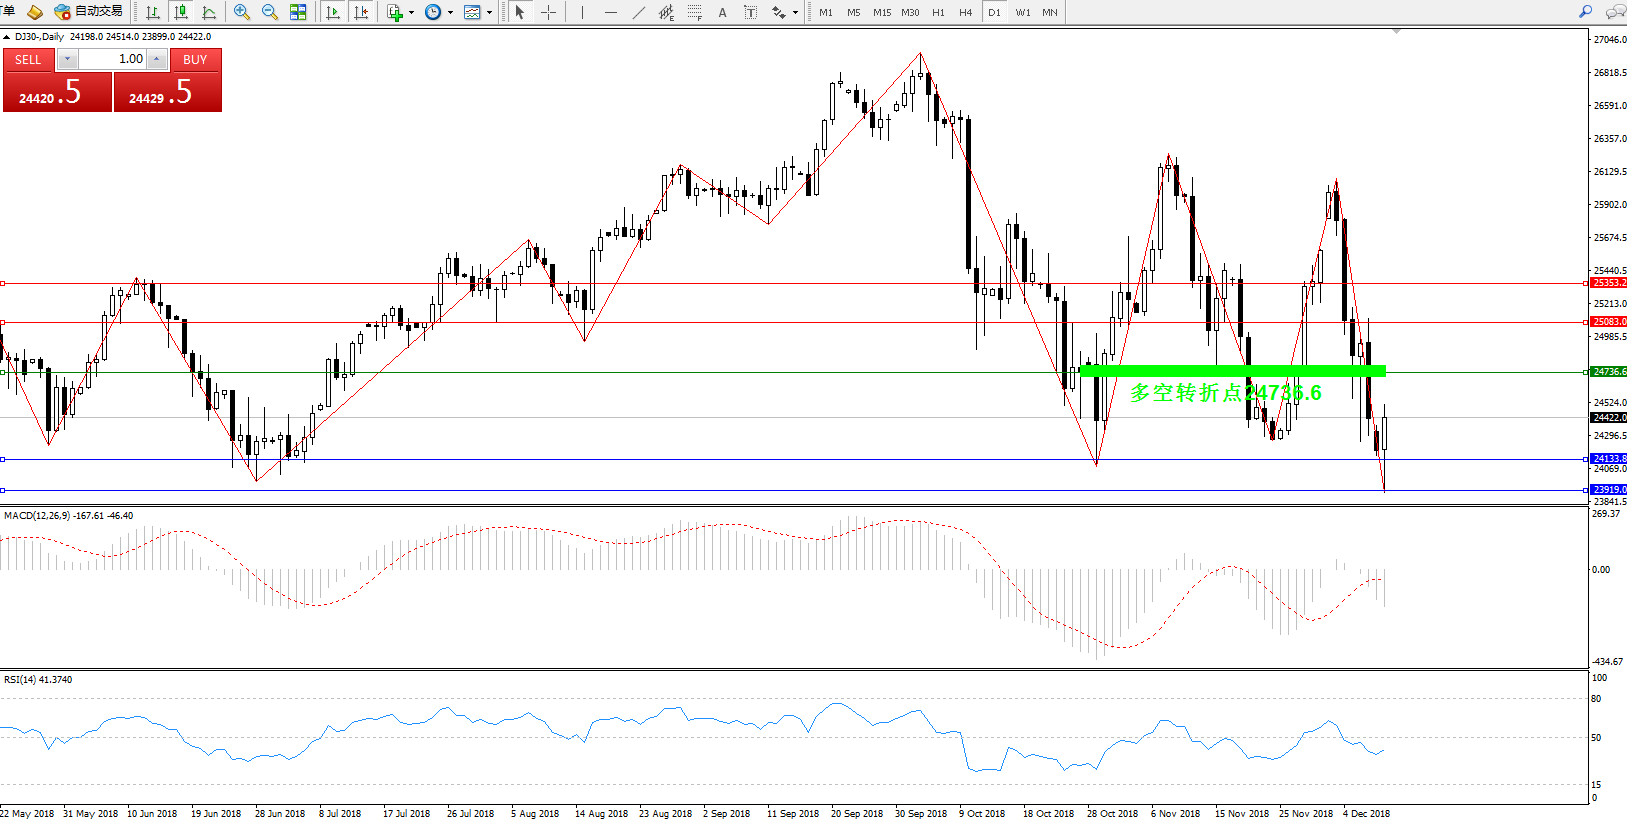Switch chart to candlestick display
The image size is (1627, 825).
click(x=181, y=12)
